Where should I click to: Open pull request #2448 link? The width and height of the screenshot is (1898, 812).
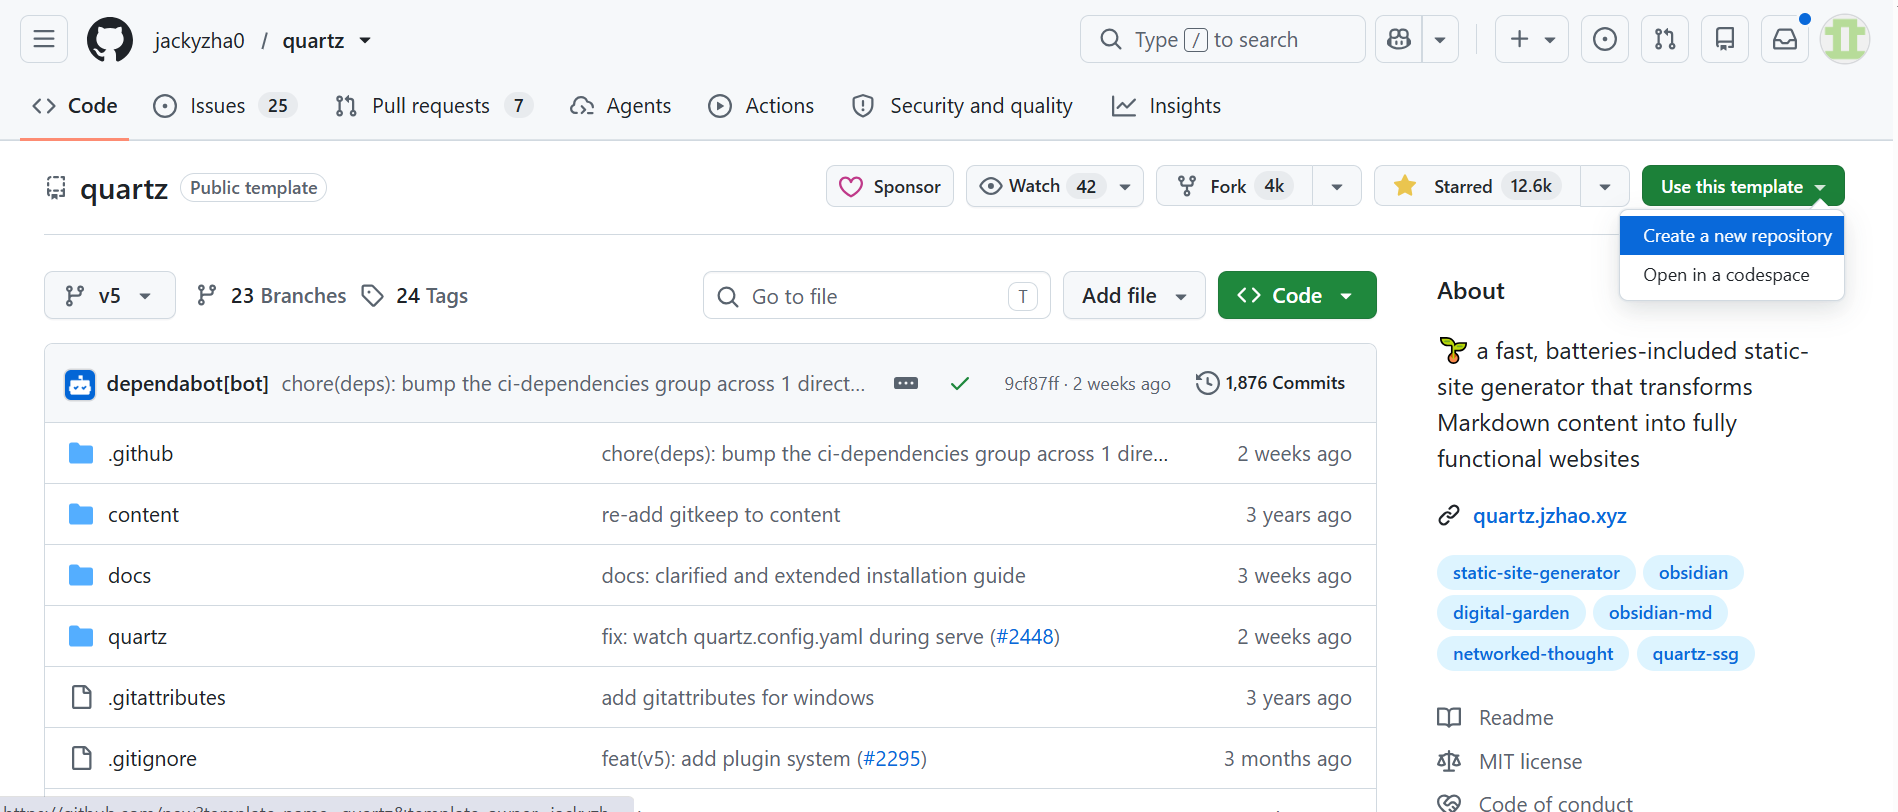1025,637
